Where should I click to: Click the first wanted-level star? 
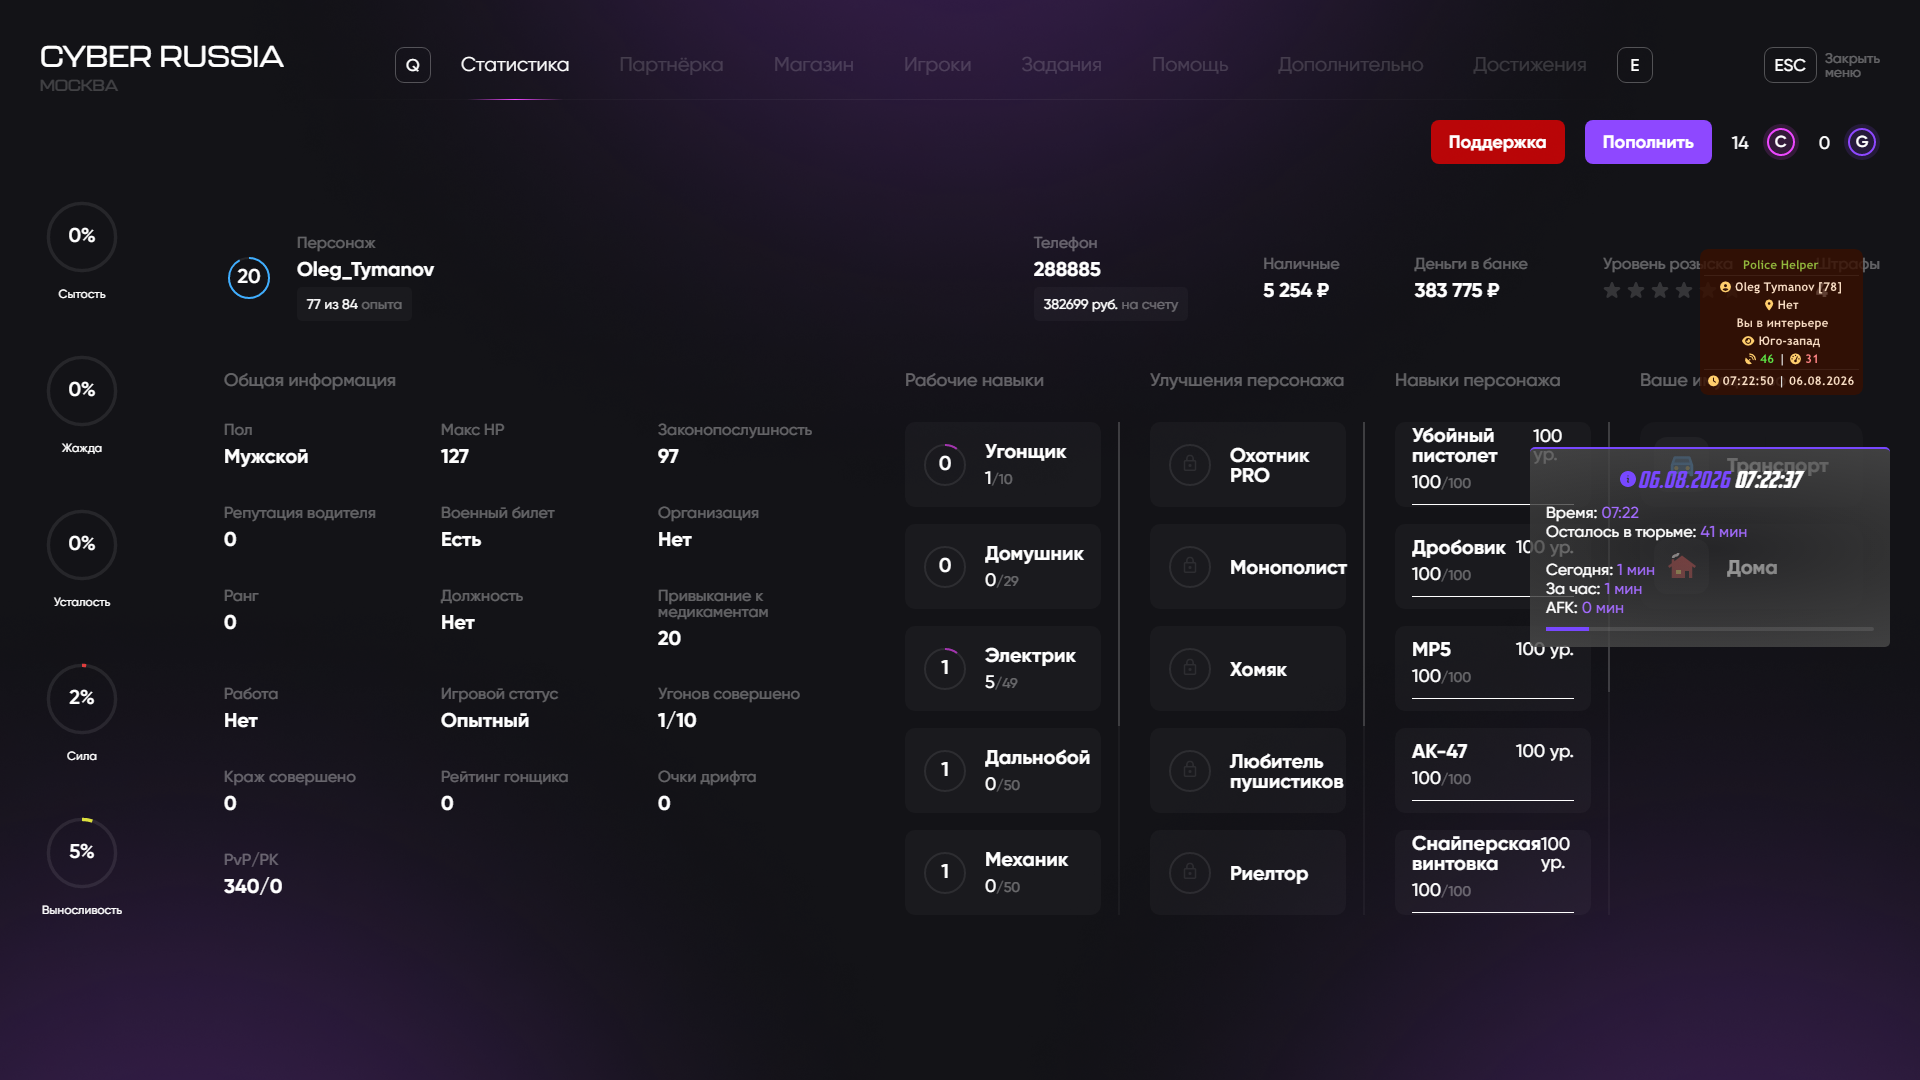pos(1612,290)
